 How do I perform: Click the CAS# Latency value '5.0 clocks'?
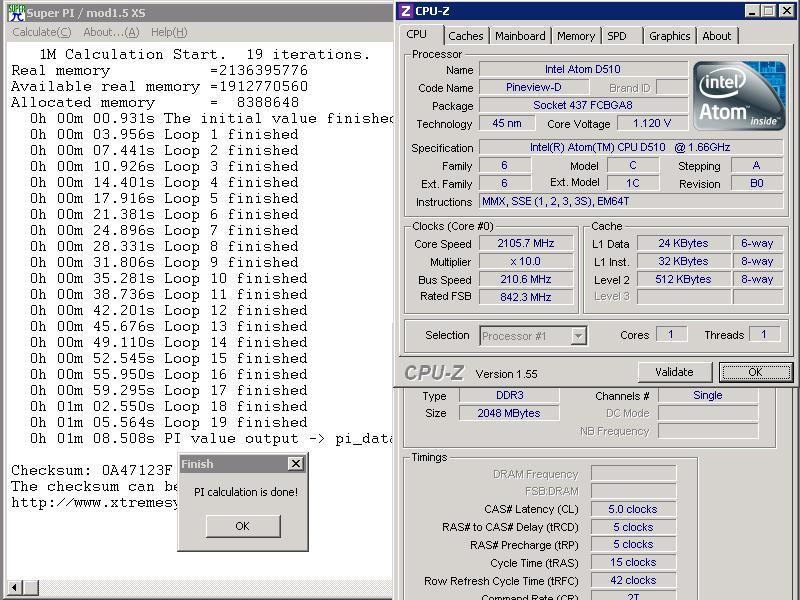click(633, 509)
